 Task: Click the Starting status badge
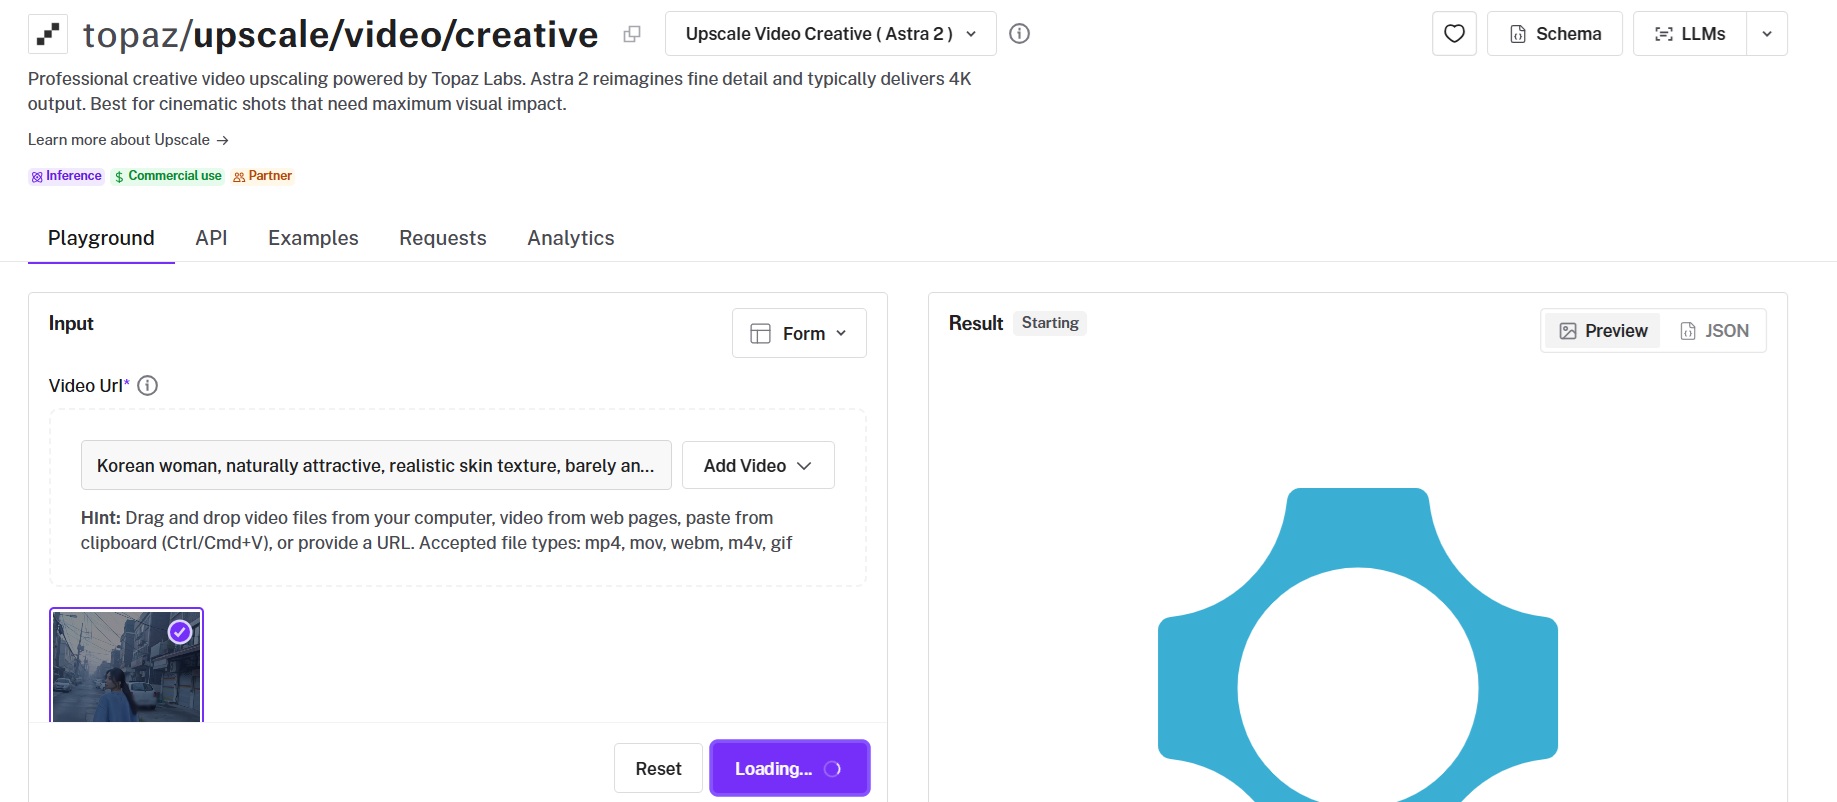(1050, 323)
